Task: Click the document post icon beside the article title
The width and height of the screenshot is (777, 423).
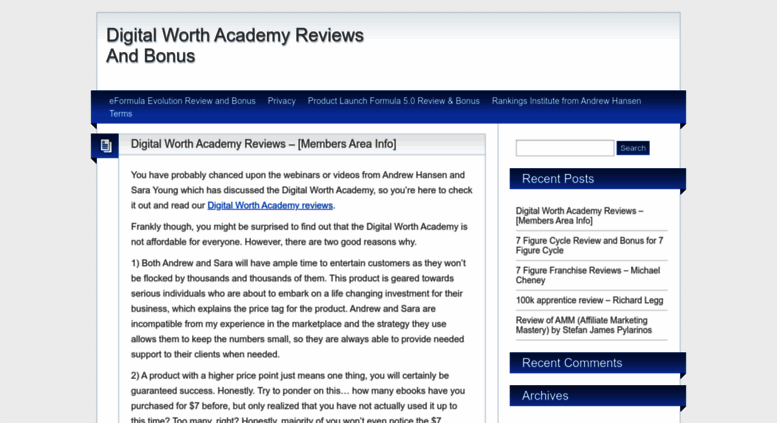Action: [x=106, y=146]
